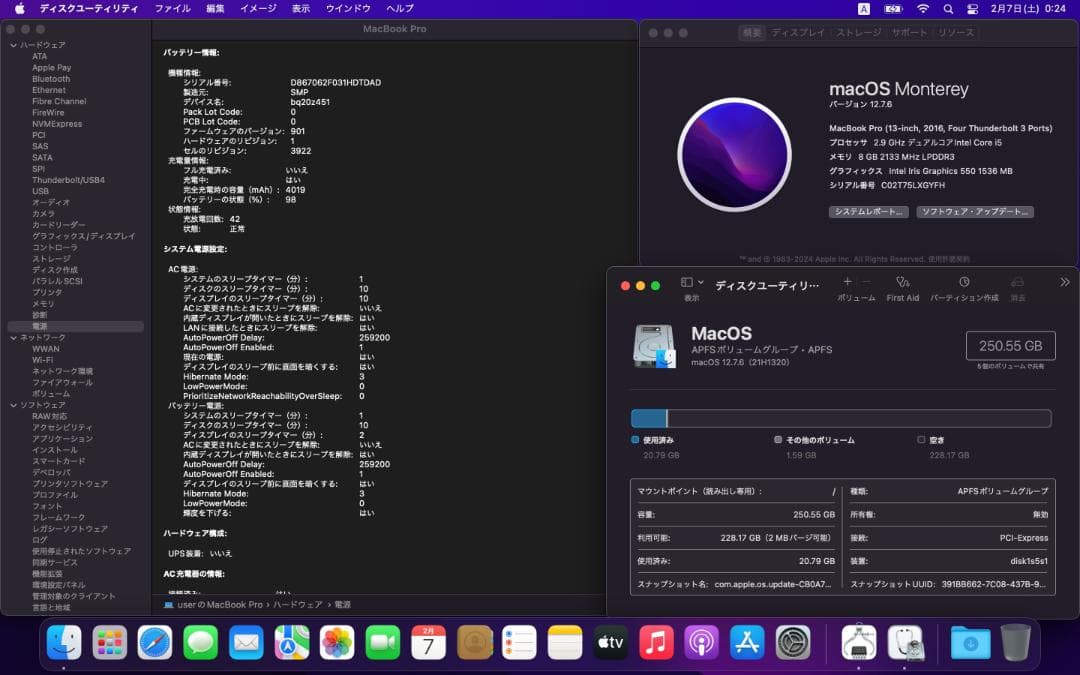Viewport: 1080px width, 675px height.
Task: Toggle the その他のボリューム legend marker
Action: 778,439
